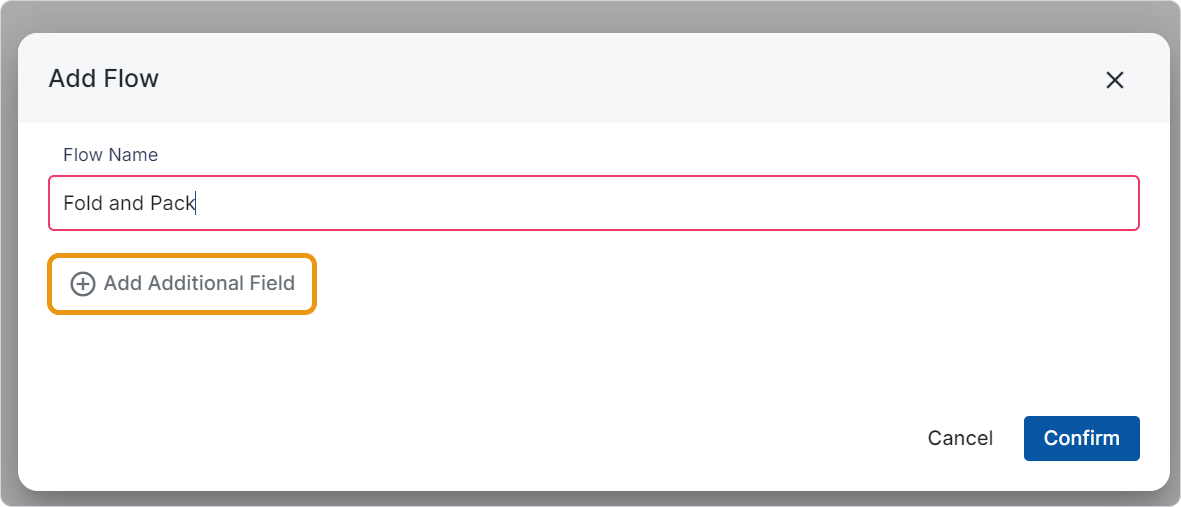The image size is (1181, 507).
Task: Cancel adding the flow
Action: coord(960,438)
